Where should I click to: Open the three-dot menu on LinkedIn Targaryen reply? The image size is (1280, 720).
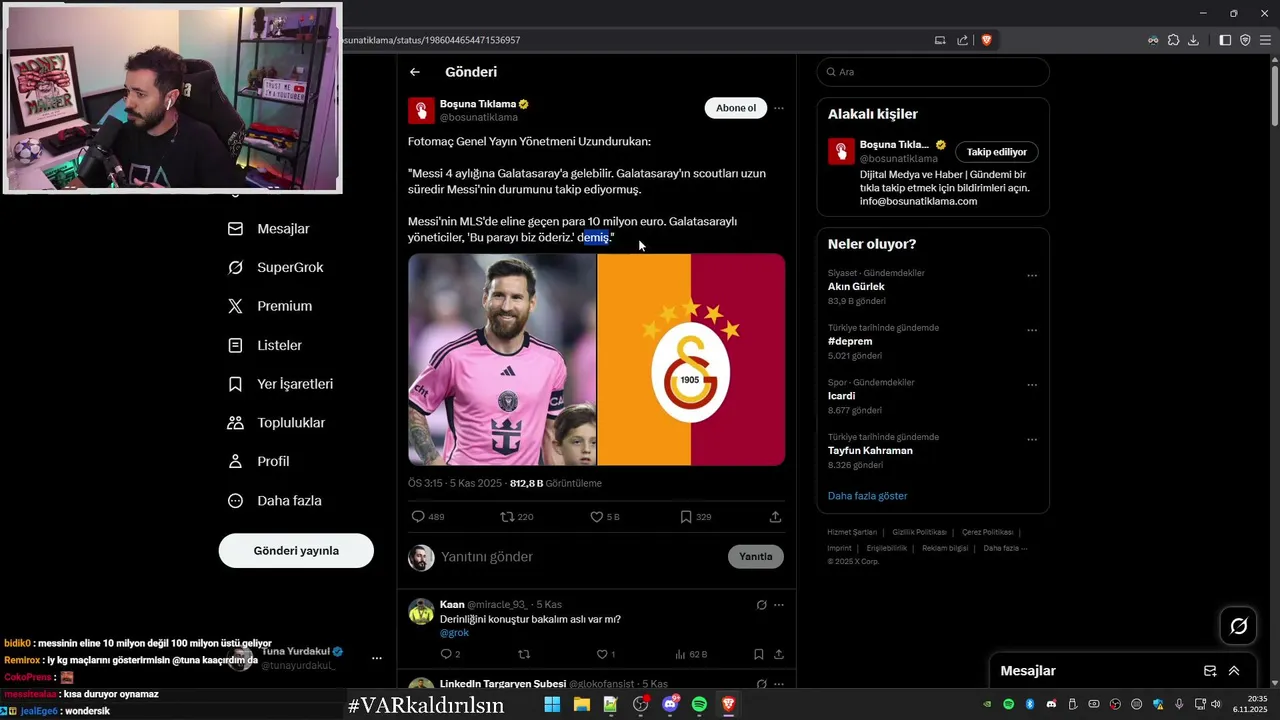coord(779,684)
